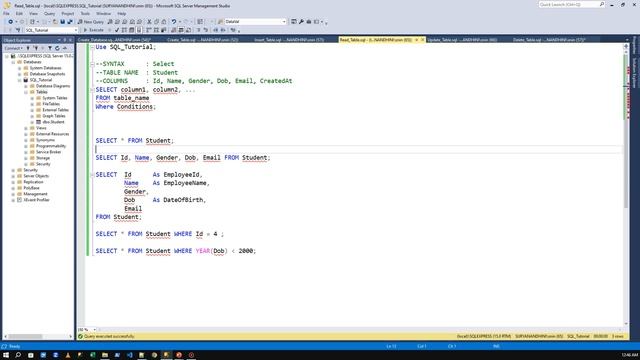Collapse the SQL_Tutorial database node
The height and width of the screenshot is (360, 640).
tap(20, 80)
